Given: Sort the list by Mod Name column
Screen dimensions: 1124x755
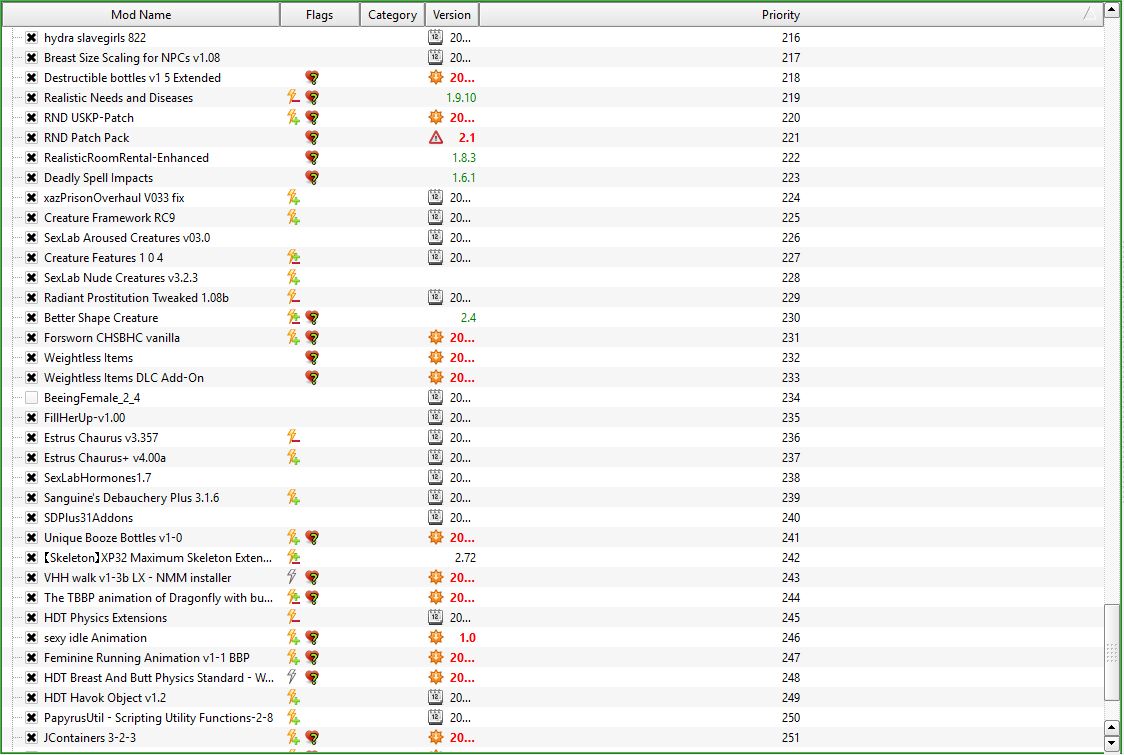Looking at the screenshot, I should coord(140,15).
